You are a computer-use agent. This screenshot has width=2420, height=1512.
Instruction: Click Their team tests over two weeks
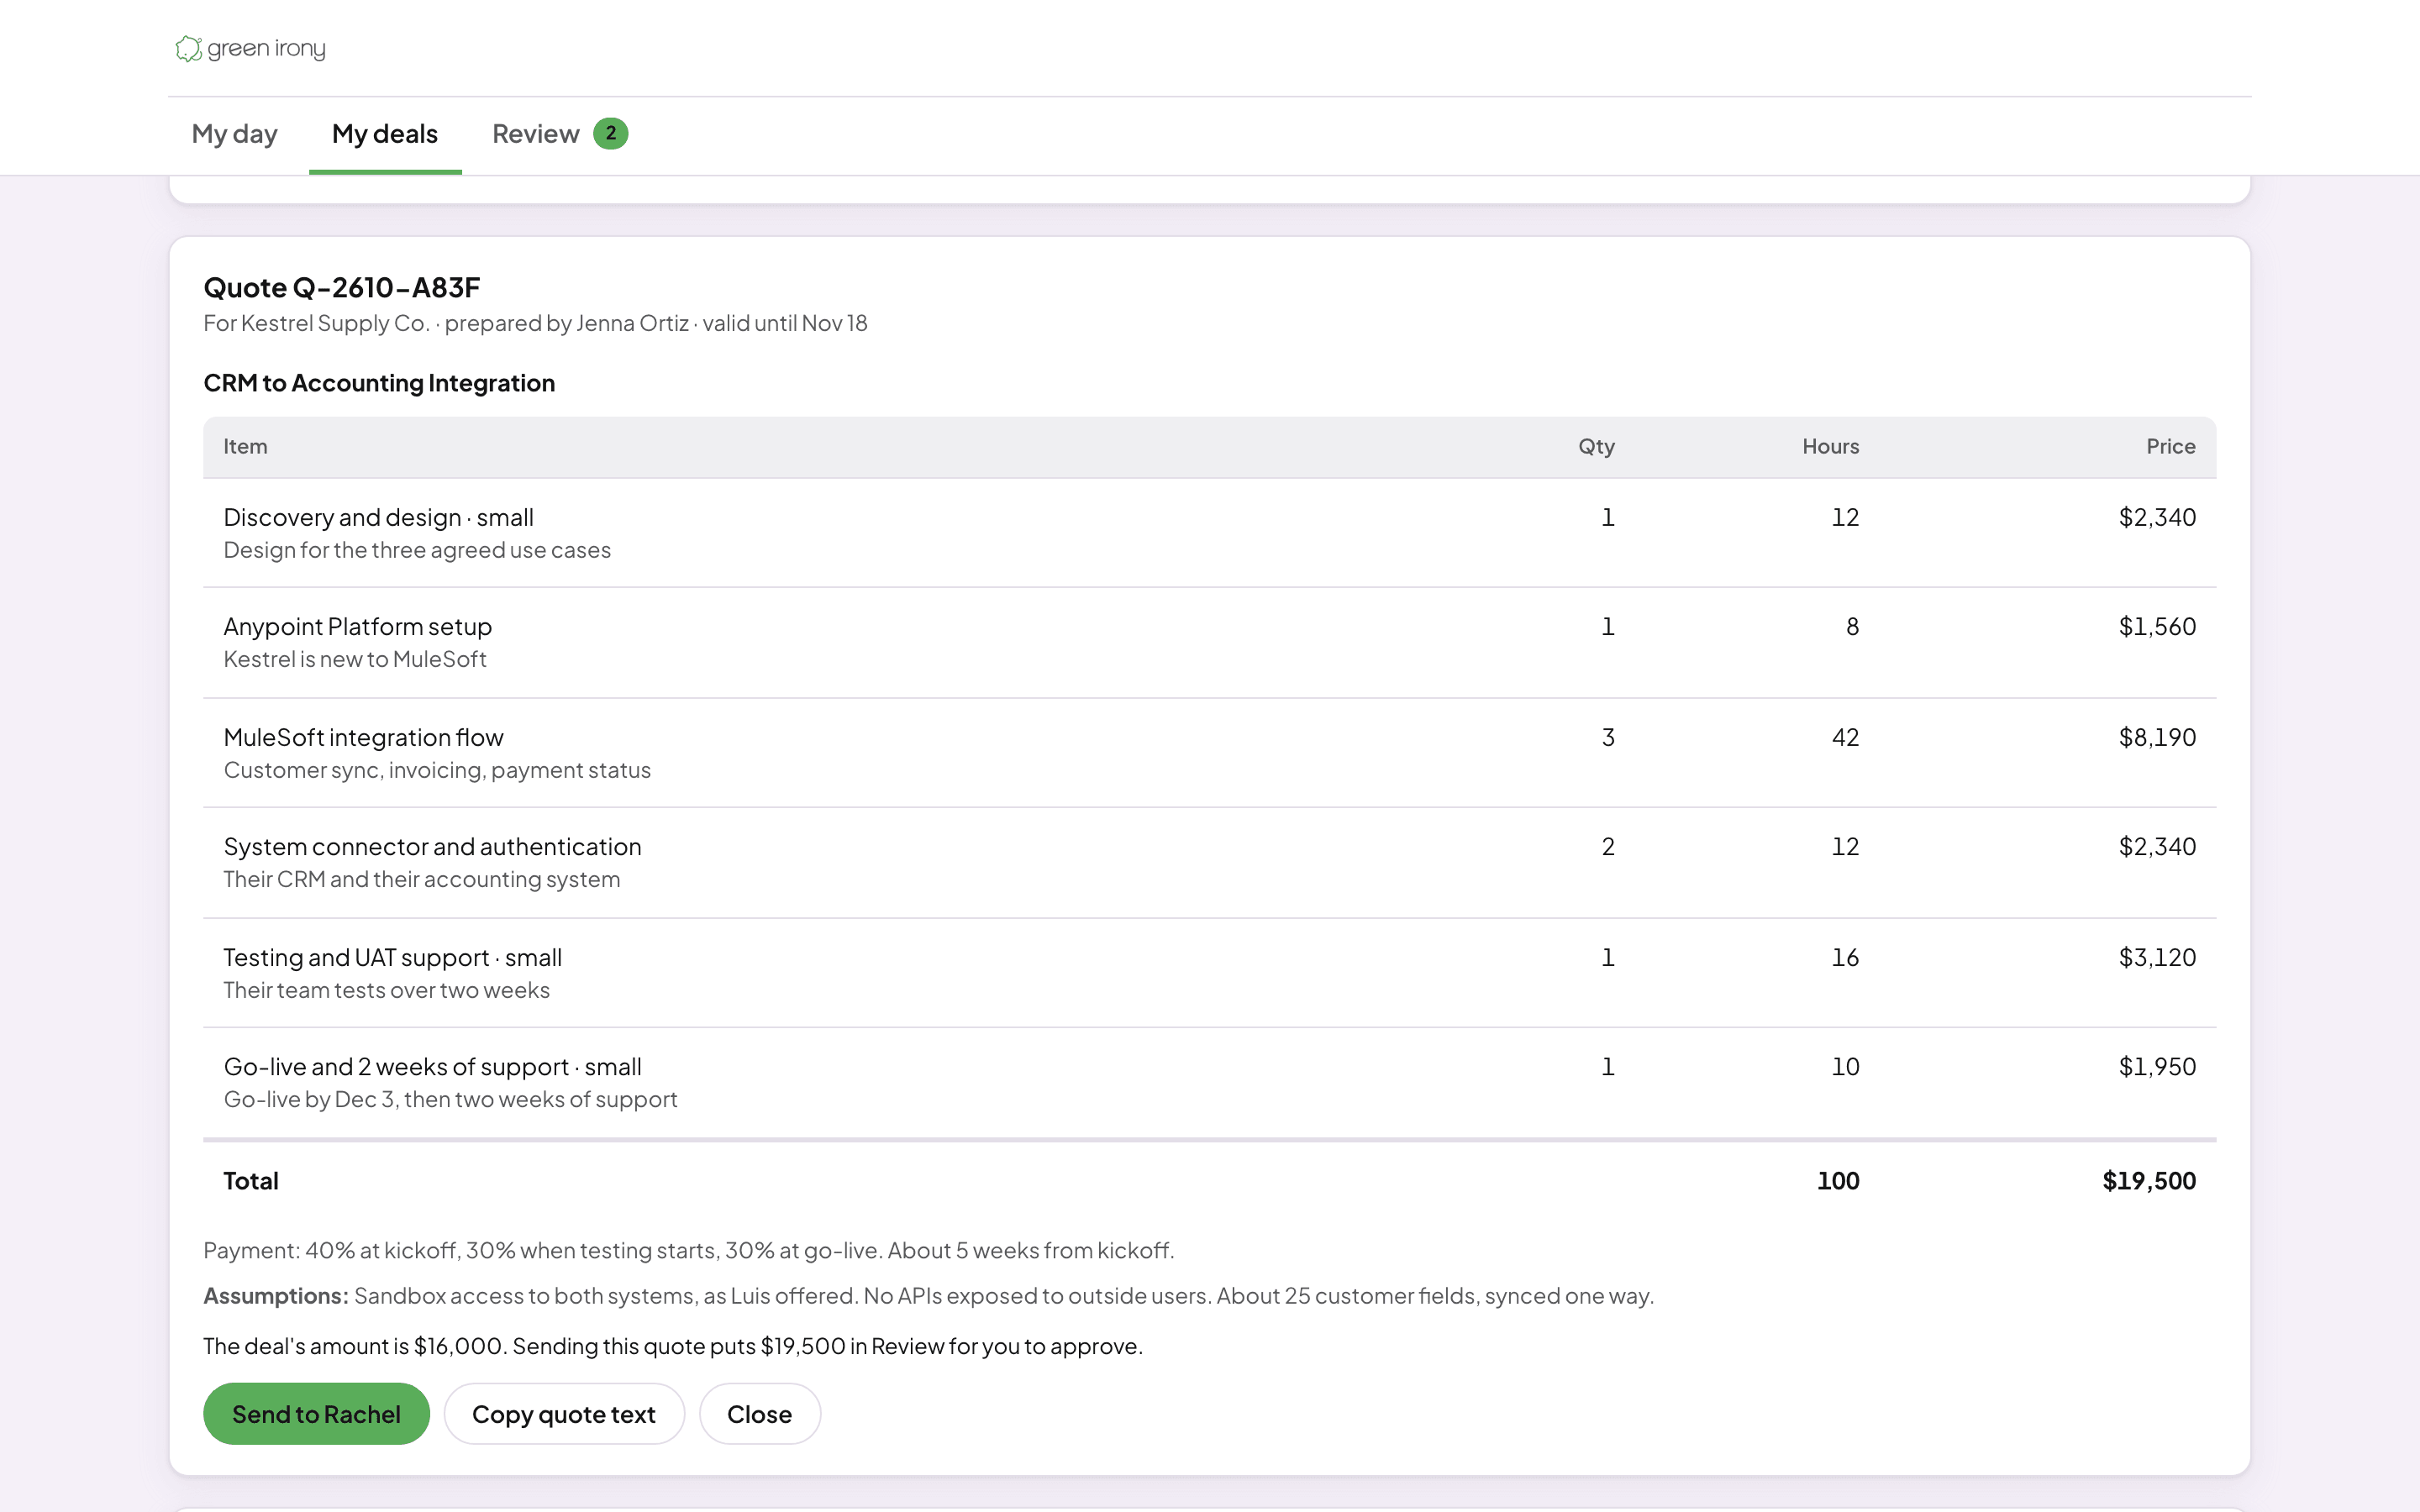[x=386, y=990]
